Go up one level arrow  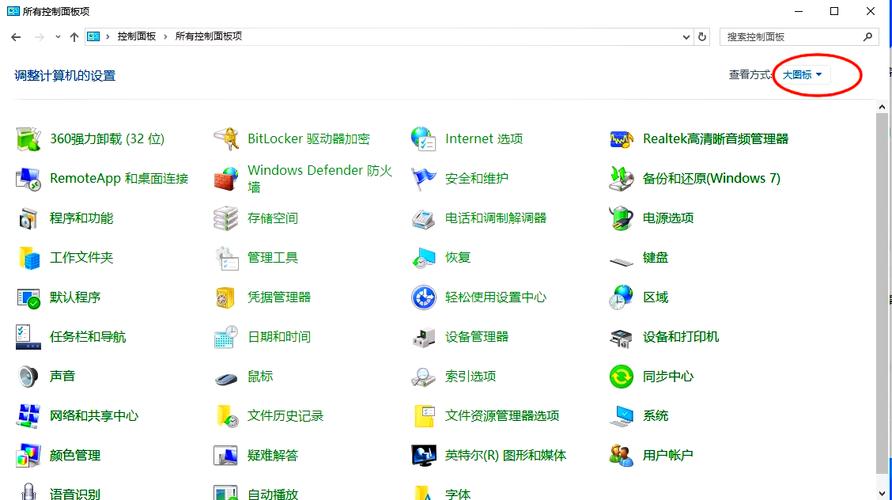coord(74,37)
